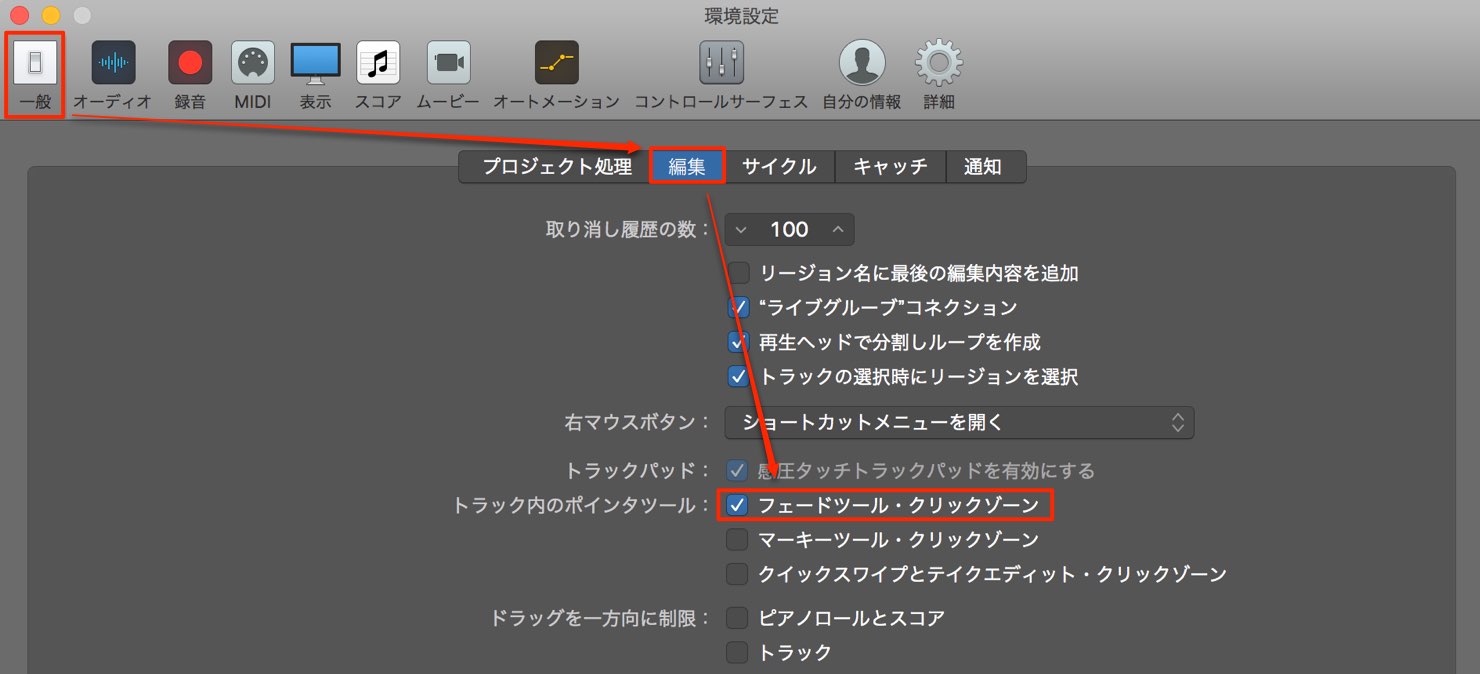Image resolution: width=1480 pixels, height=674 pixels.
Task: Toggle トラックの選択時にリージョンを選択 checkbox
Action: point(738,377)
